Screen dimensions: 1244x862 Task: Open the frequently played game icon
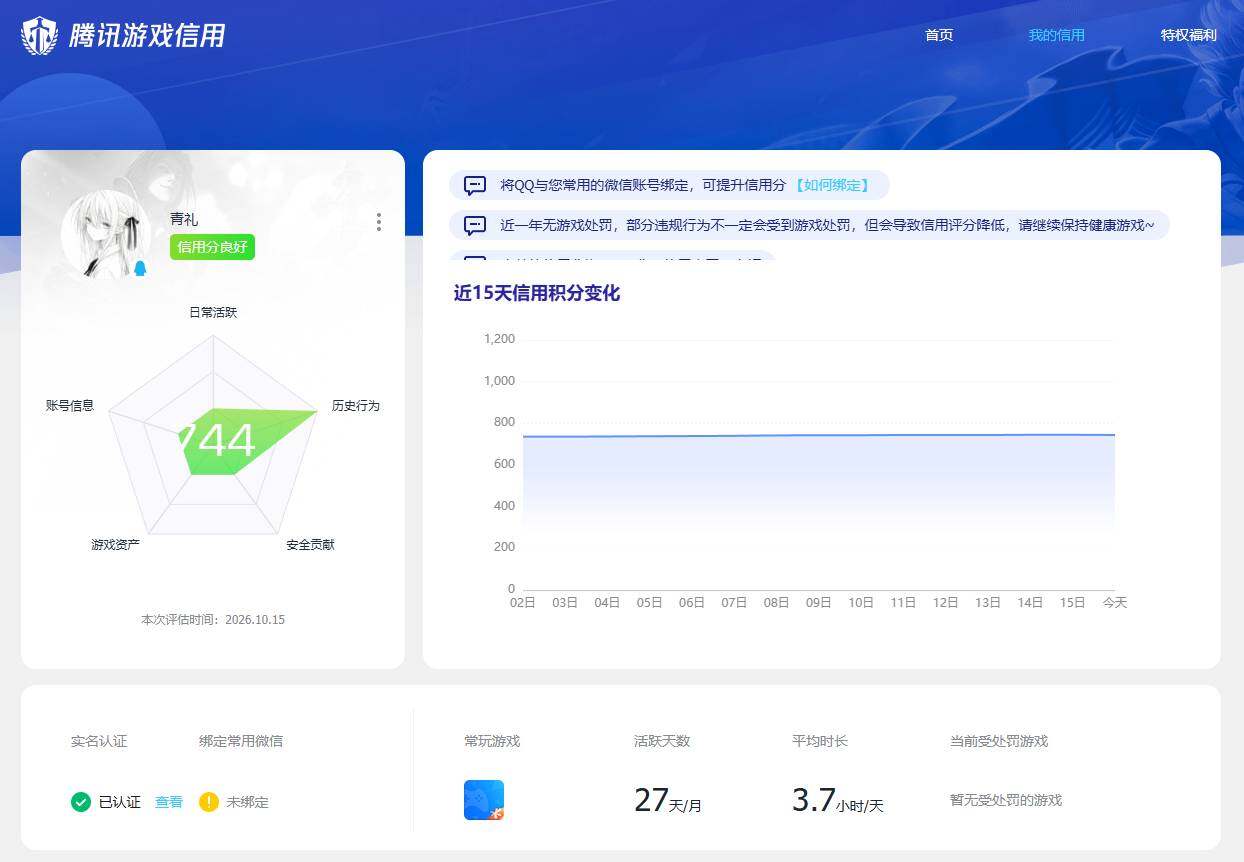pos(484,800)
